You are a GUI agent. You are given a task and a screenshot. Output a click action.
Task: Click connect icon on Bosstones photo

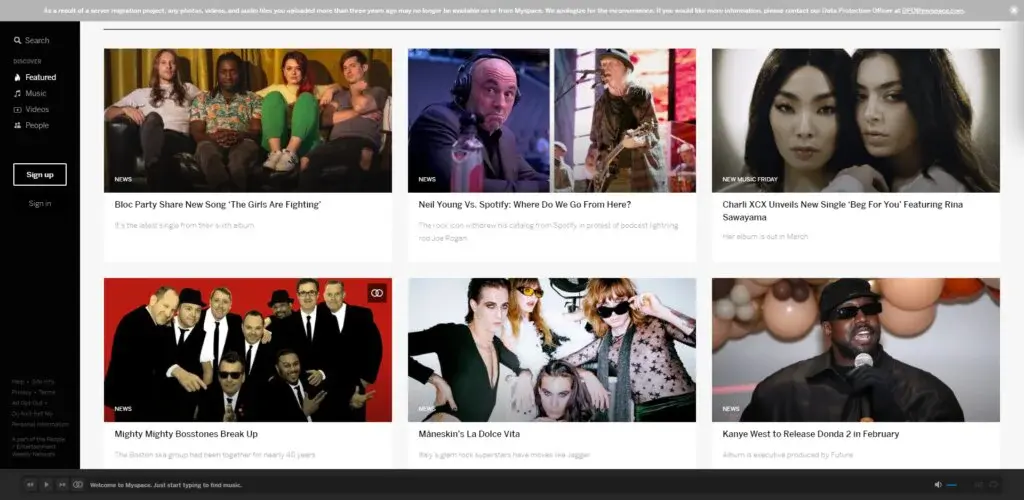[377, 293]
